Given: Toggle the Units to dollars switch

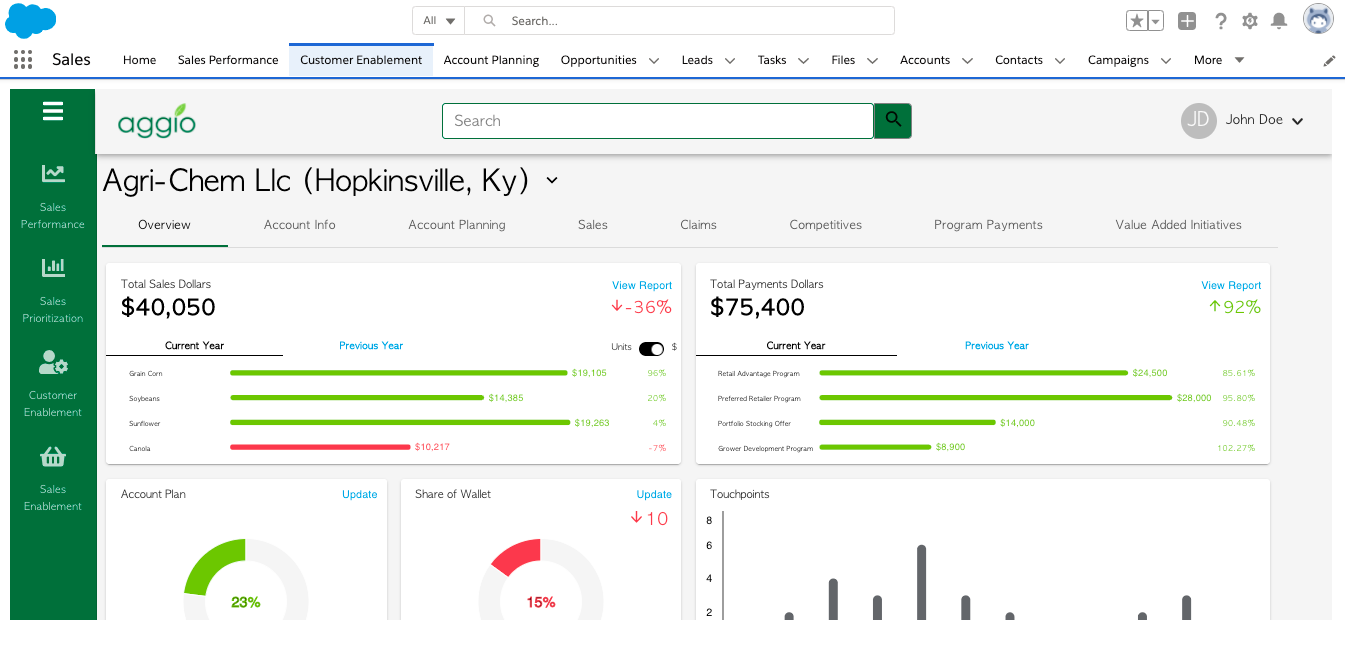Looking at the screenshot, I should [651, 348].
